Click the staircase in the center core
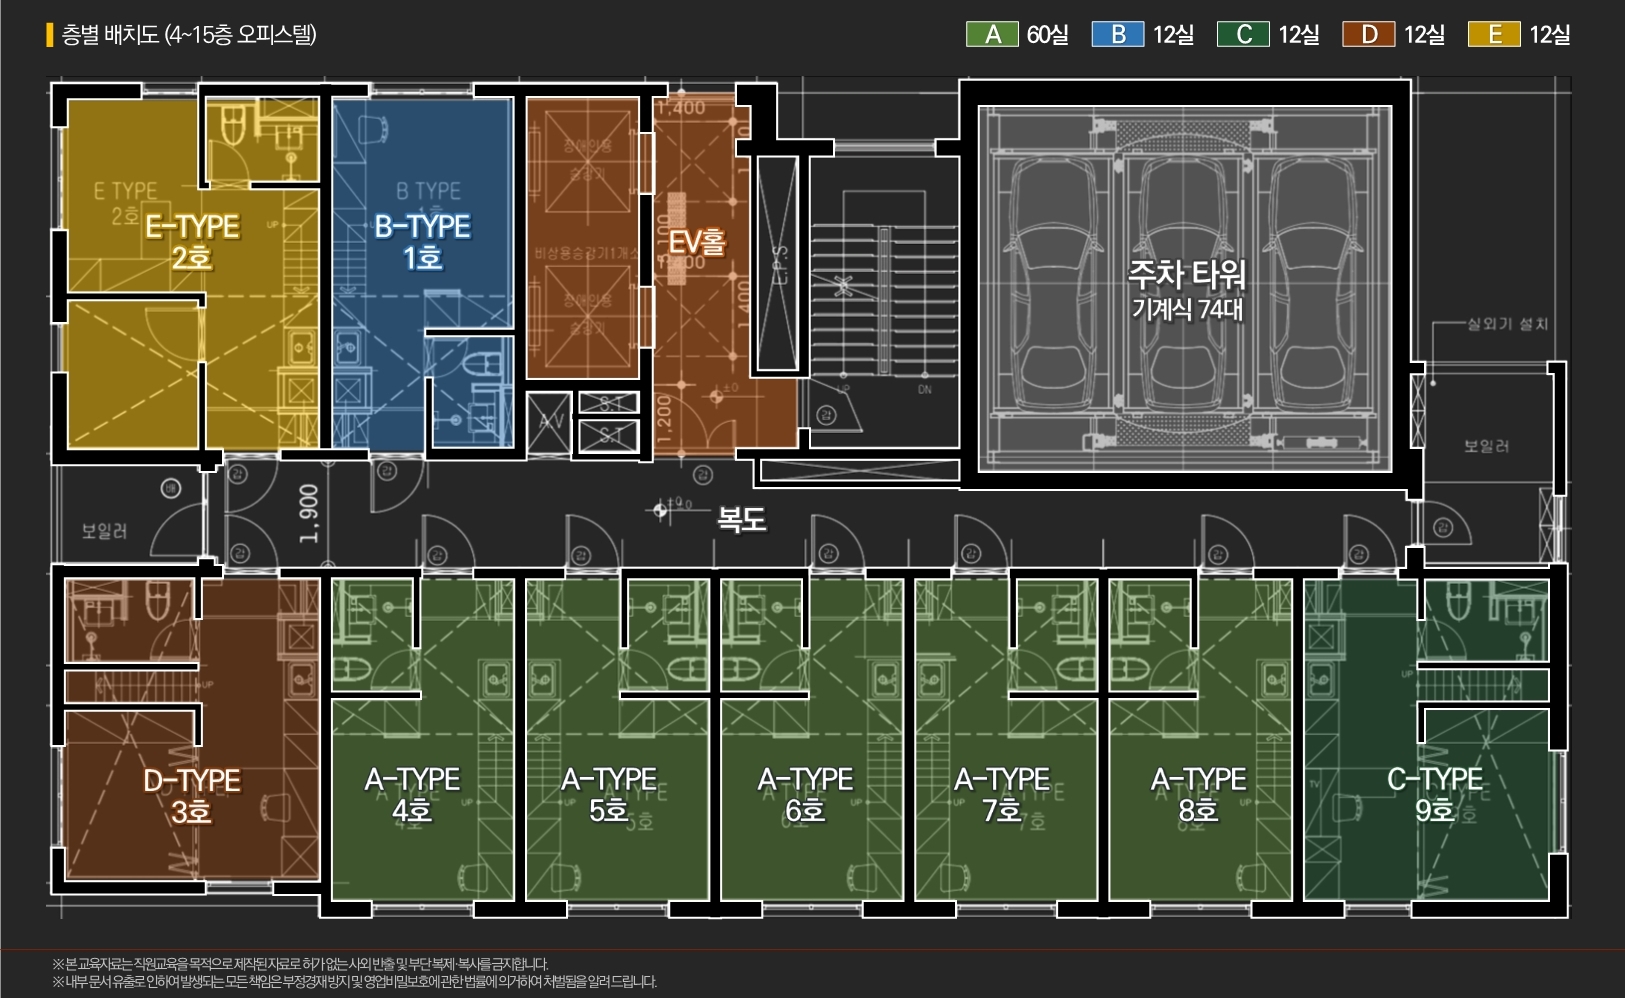 point(880,300)
